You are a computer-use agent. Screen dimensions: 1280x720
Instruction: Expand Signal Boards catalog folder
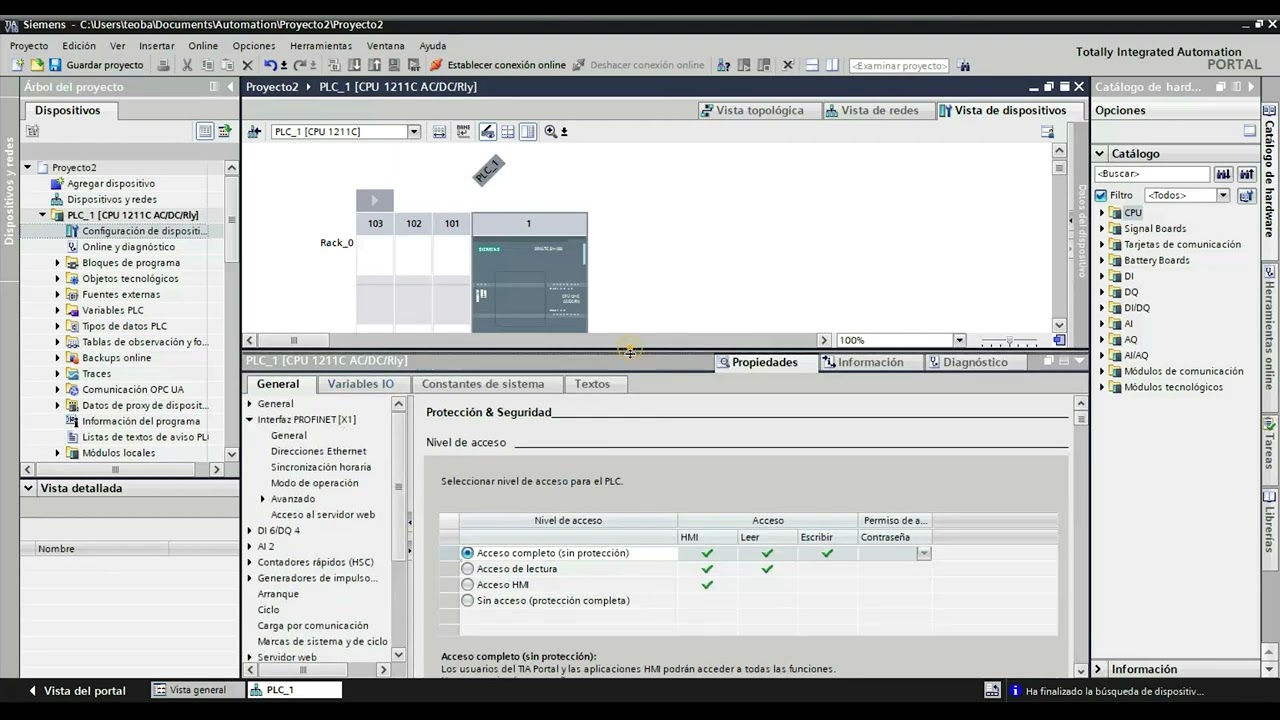[x=1102, y=229]
